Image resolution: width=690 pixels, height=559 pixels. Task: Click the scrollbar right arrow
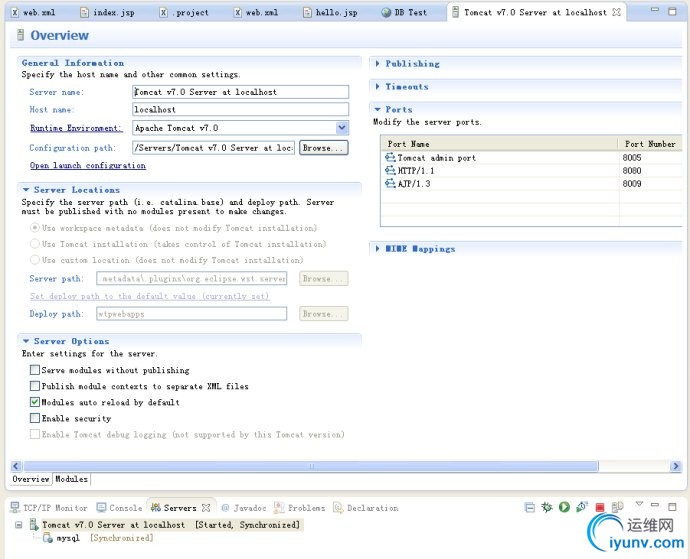(675, 466)
